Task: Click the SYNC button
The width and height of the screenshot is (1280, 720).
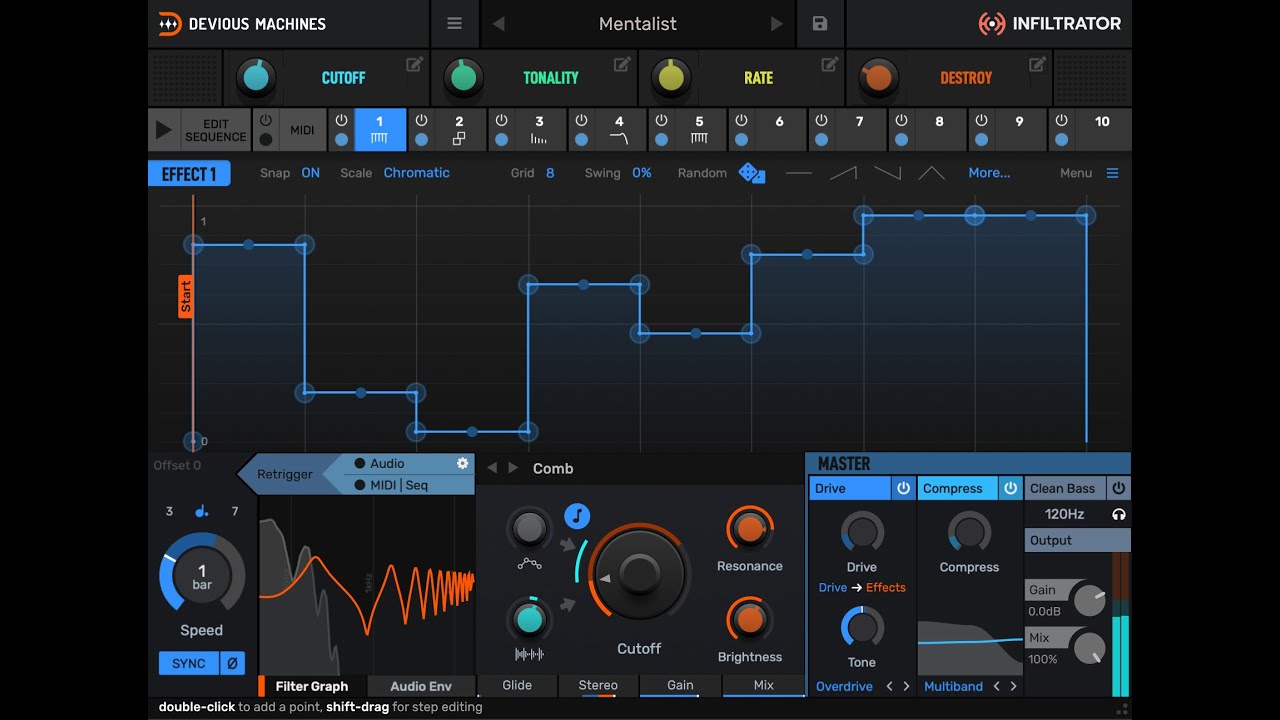Action: click(x=188, y=663)
